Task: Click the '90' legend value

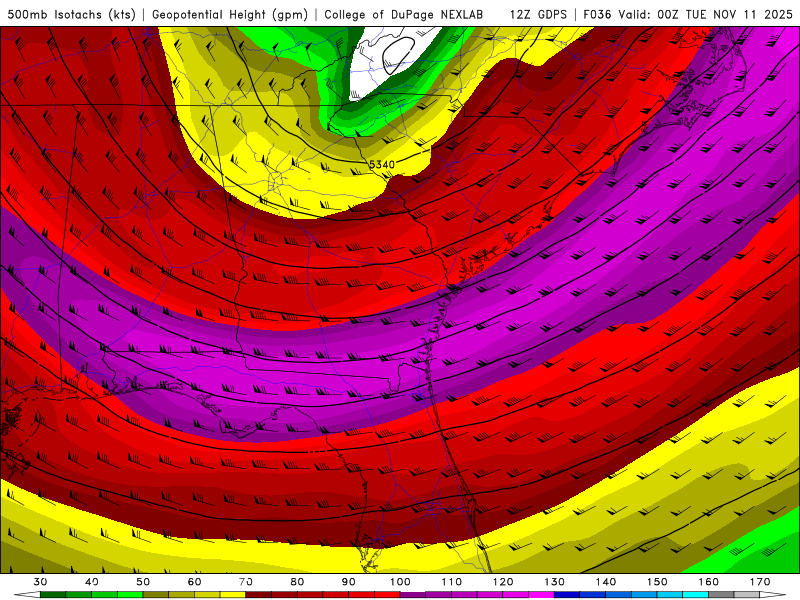Action: (349, 582)
